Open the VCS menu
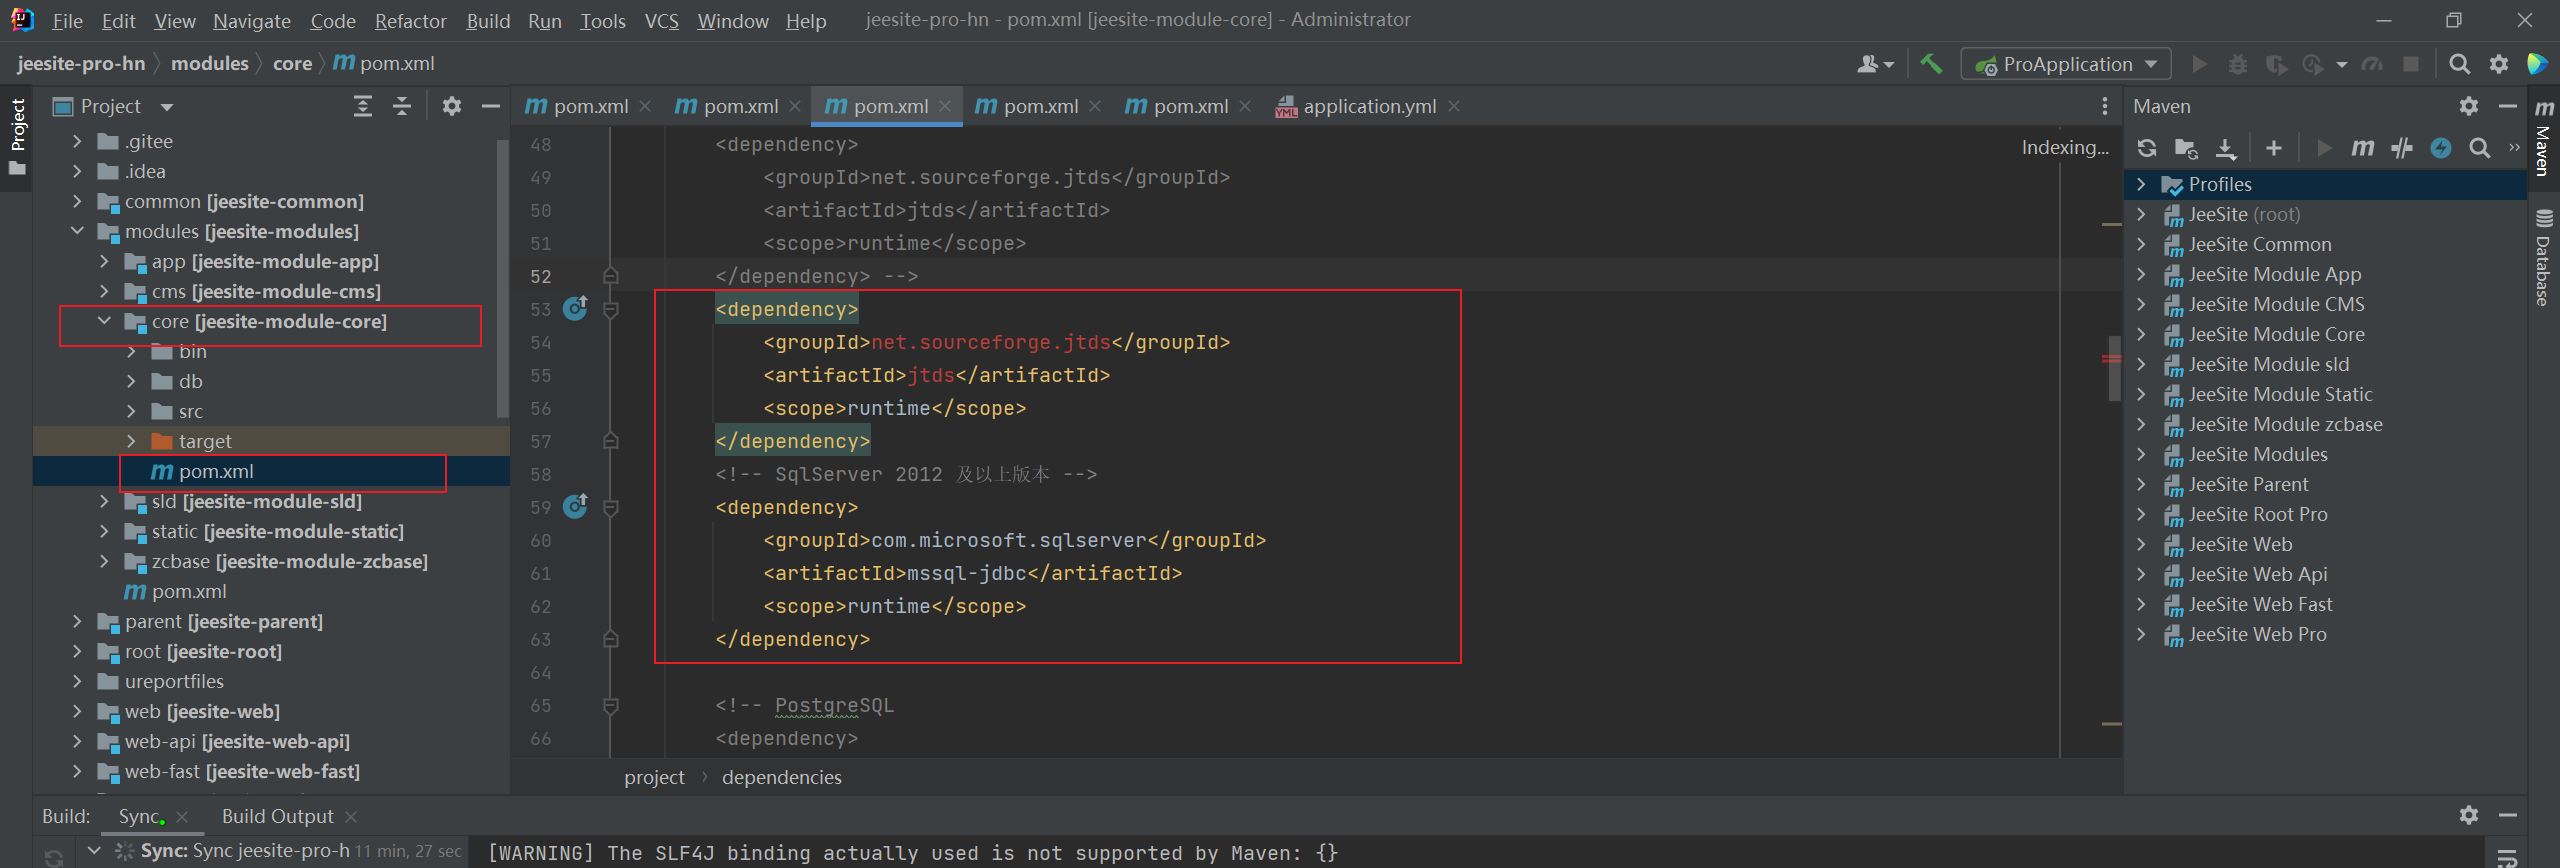Screen dimensions: 2560x868 (661, 21)
